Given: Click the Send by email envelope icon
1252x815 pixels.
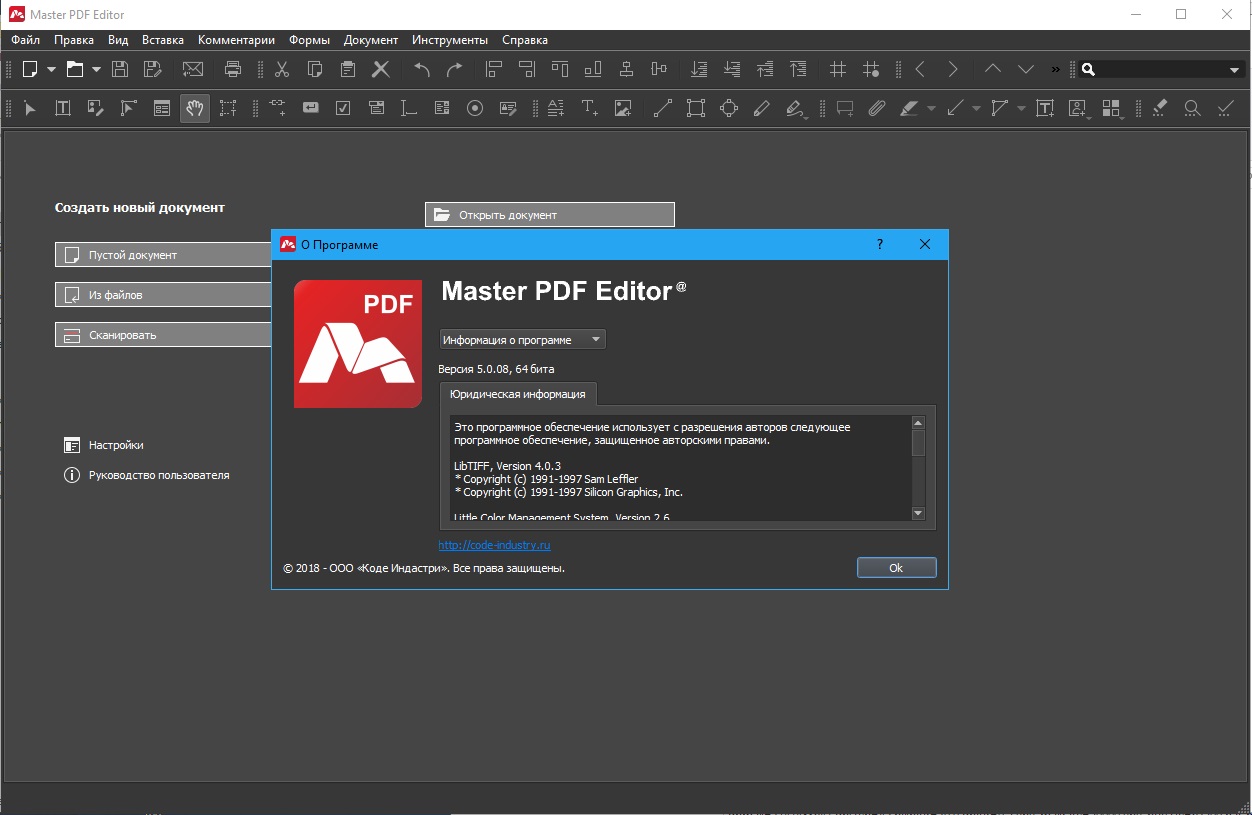Looking at the screenshot, I should coord(192,69).
